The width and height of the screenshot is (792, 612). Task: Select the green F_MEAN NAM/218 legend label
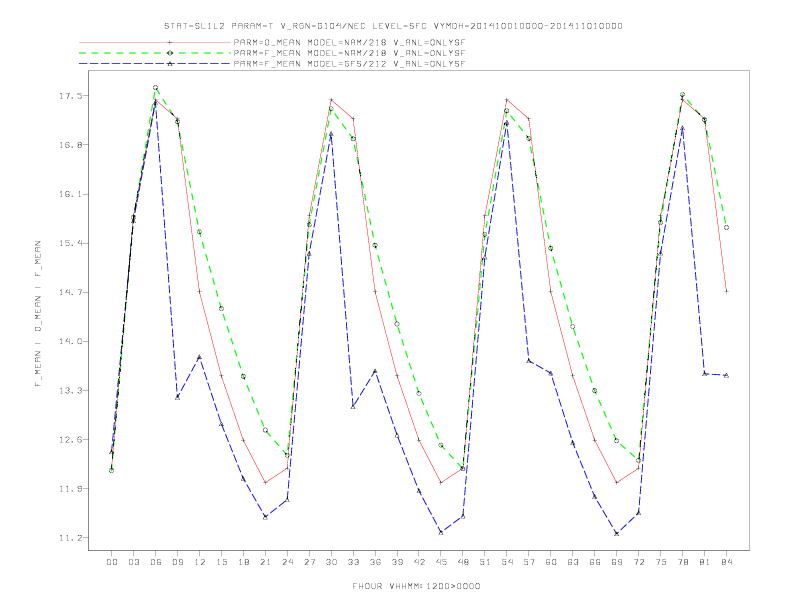(349, 53)
